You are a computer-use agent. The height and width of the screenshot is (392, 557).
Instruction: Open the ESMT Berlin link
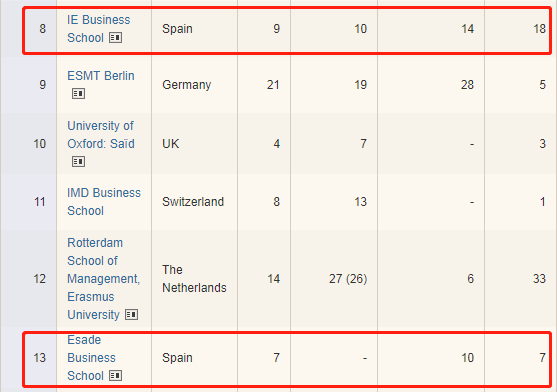click(101, 76)
